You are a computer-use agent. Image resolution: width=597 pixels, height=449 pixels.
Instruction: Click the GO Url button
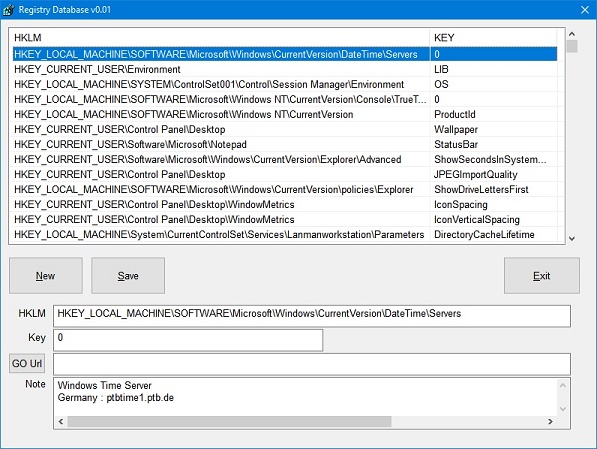(27, 363)
